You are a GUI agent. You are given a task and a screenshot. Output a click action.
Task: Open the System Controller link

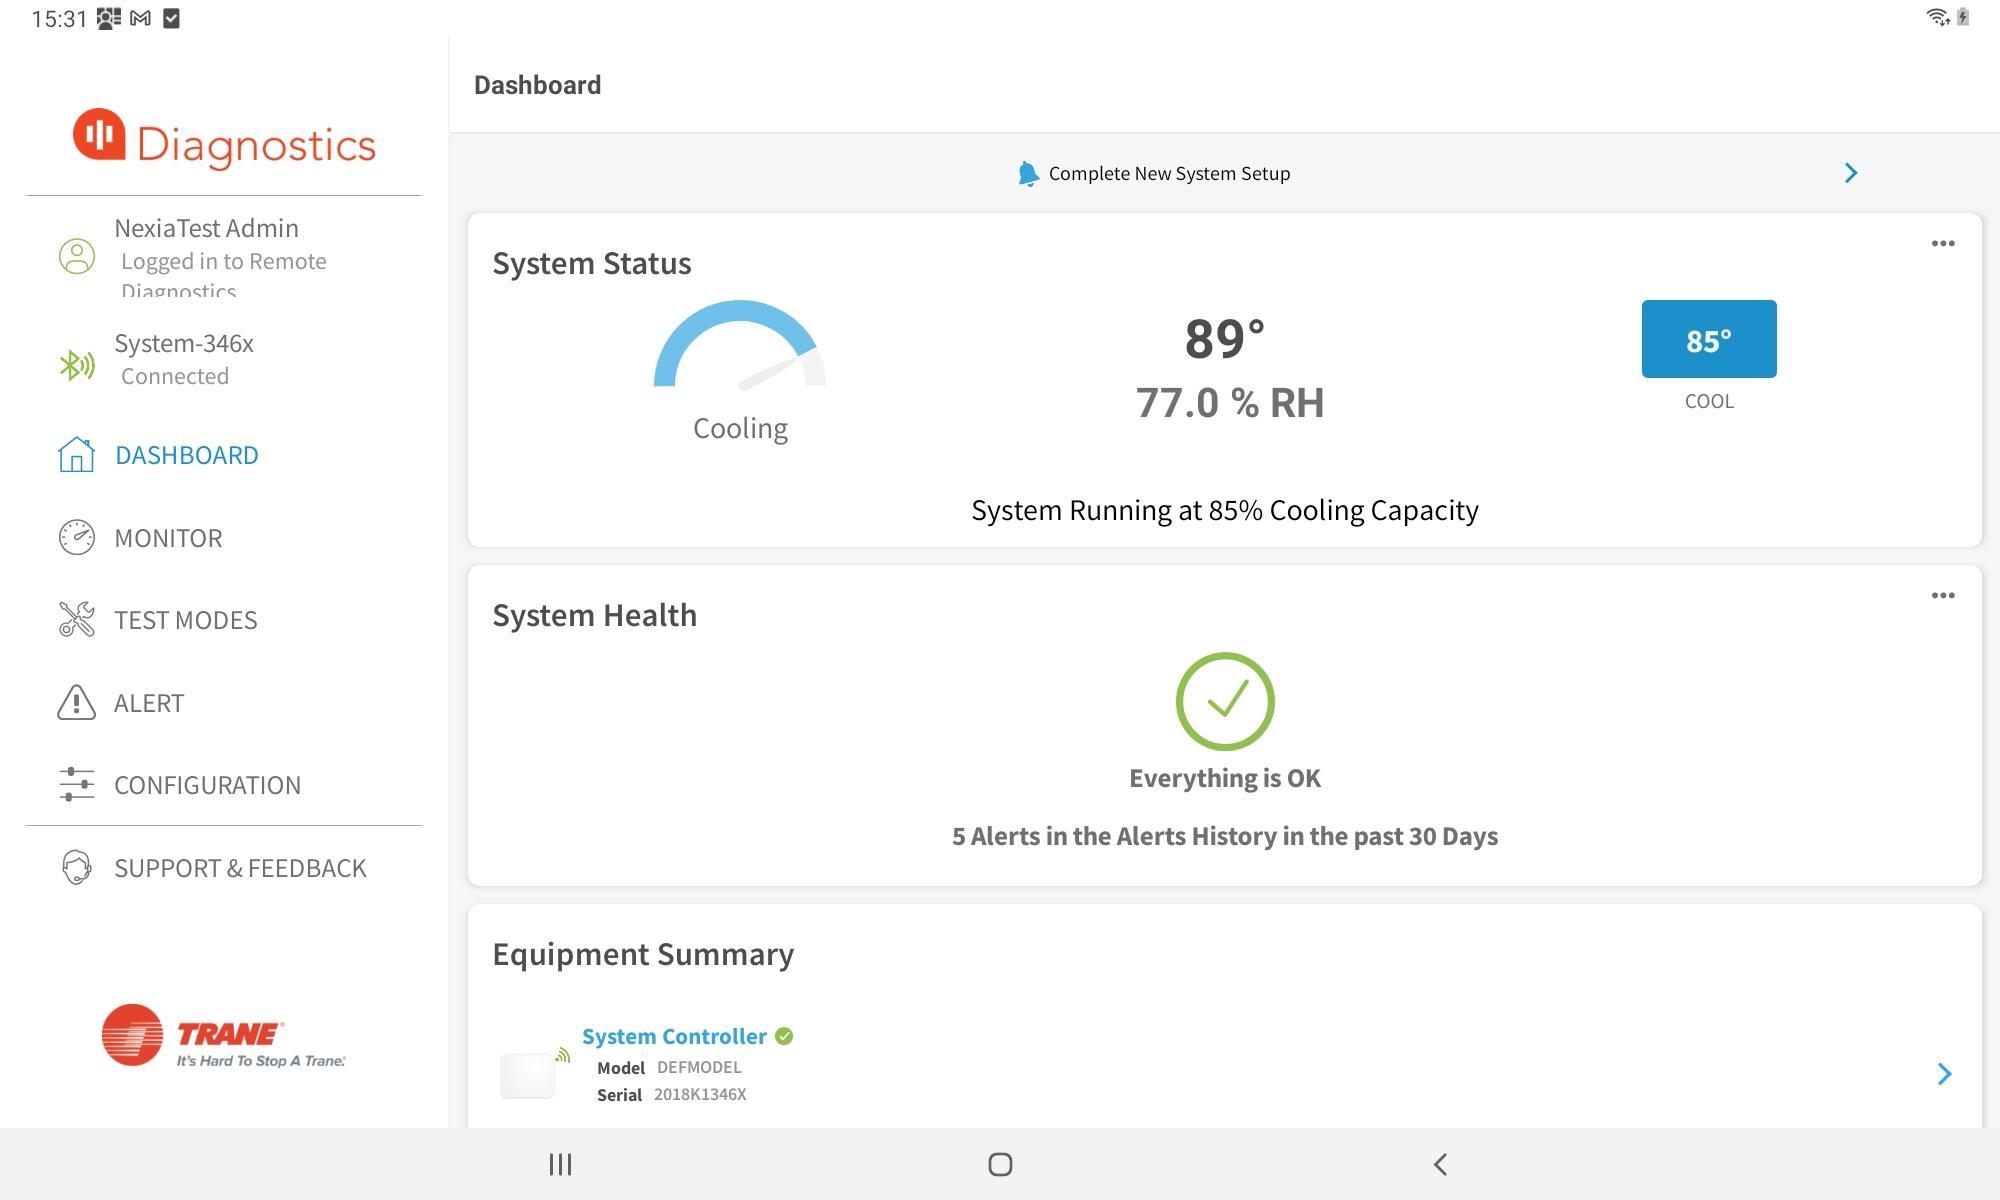[x=674, y=1036]
